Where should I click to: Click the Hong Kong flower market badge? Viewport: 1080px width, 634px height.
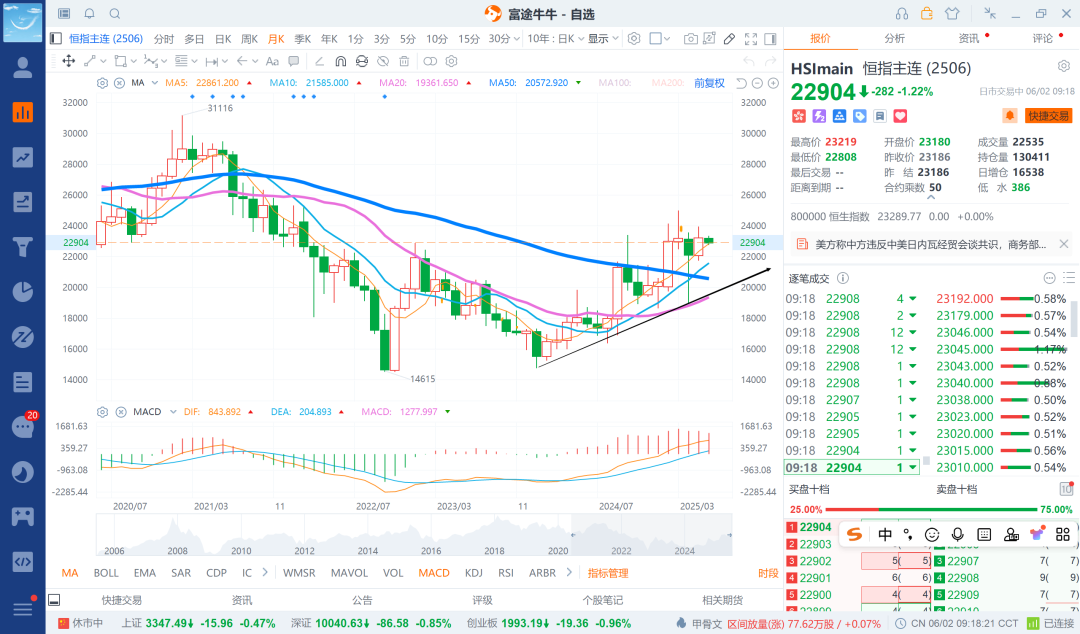[798, 116]
